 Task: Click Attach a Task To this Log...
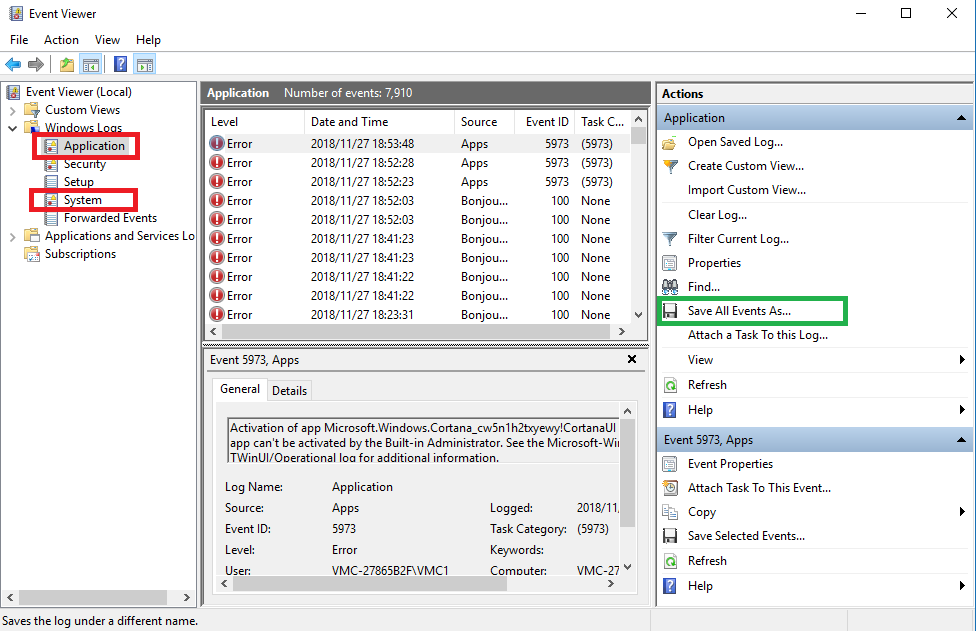click(758, 335)
